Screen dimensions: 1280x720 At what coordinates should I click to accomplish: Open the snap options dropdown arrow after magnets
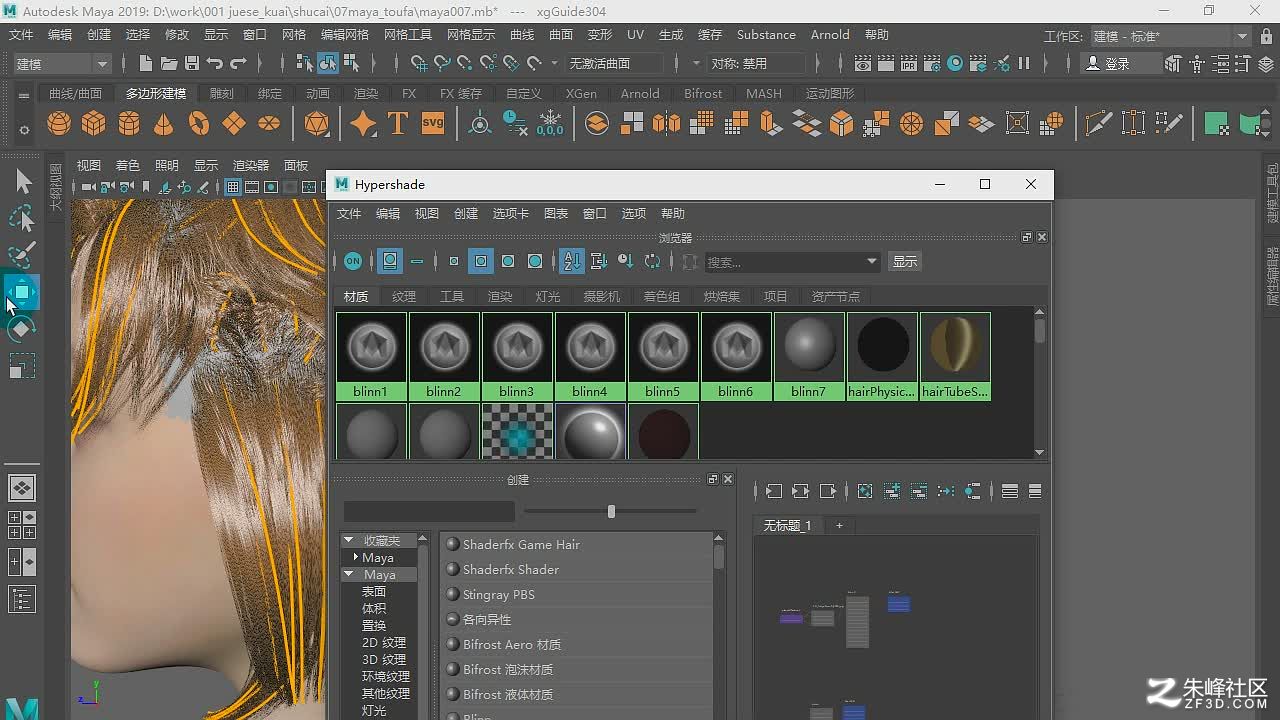(555, 63)
